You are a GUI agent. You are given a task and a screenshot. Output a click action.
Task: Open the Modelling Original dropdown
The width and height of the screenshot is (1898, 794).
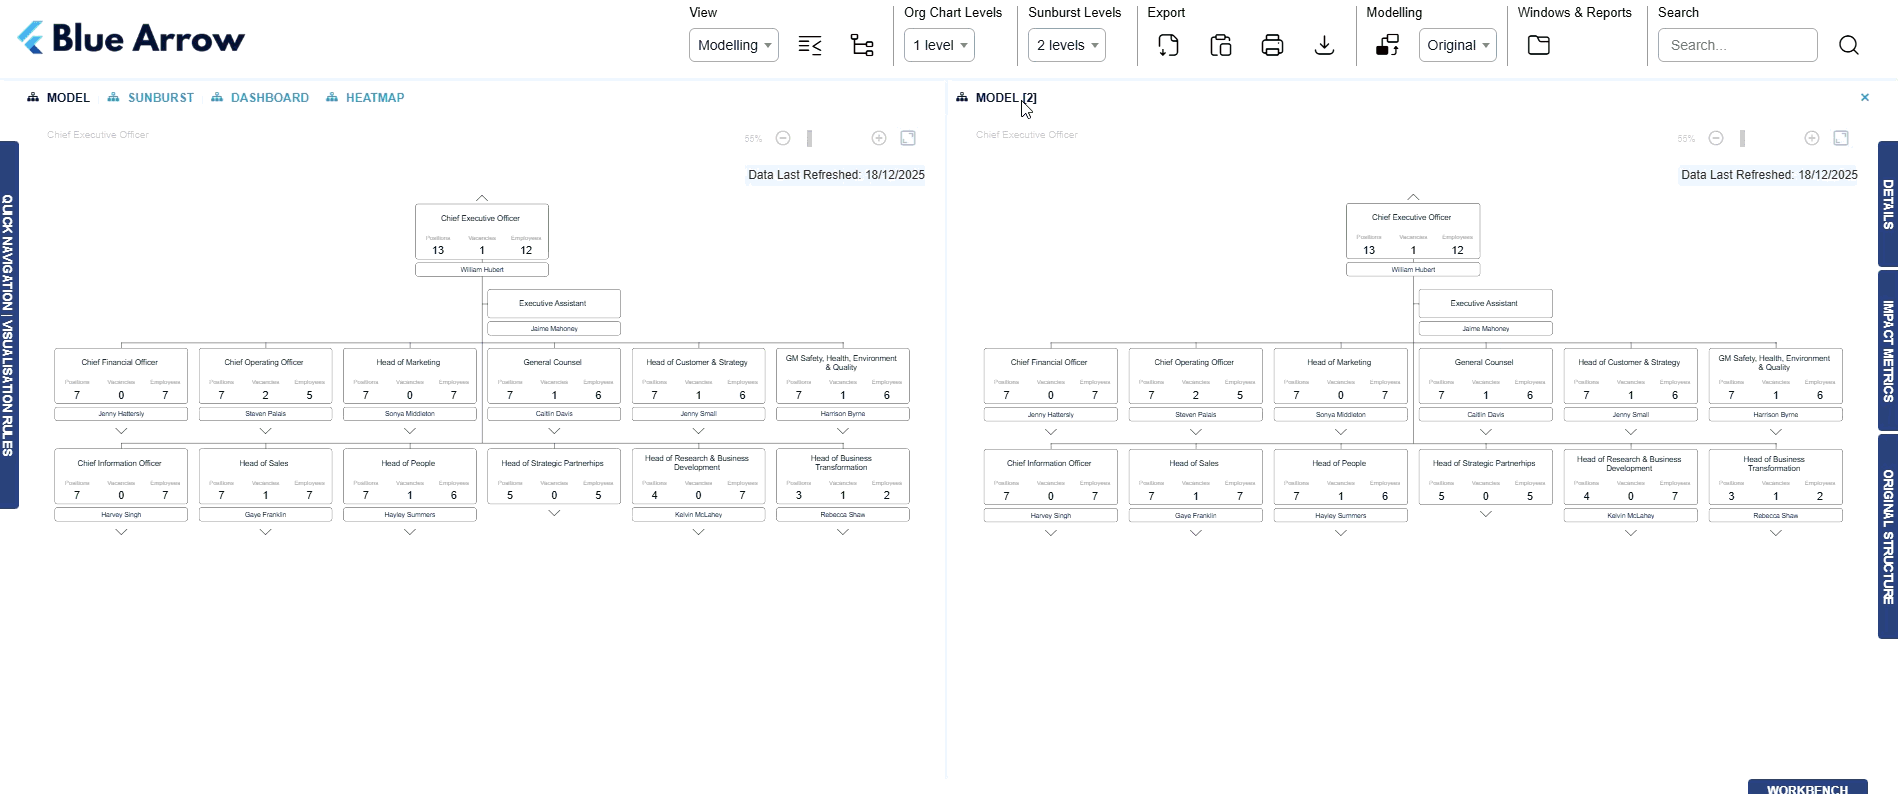(x=1458, y=45)
